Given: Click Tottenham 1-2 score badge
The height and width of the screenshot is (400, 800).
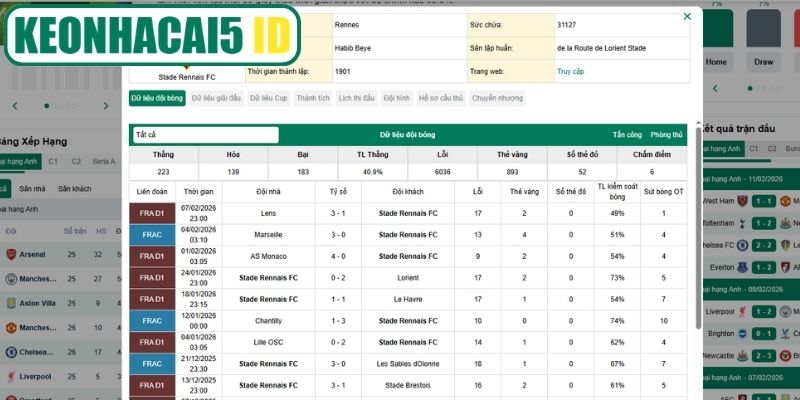Looking at the screenshot, I should (763, 223).
